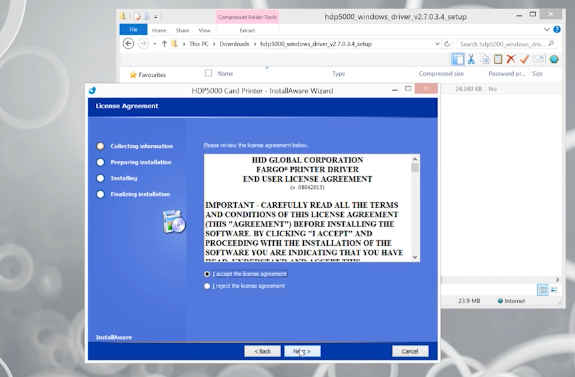Image resolution: width=575 pixels, height=377 pixels.
Task: Open the View ribbon tab in Explorer
Action: pos(204,30)
